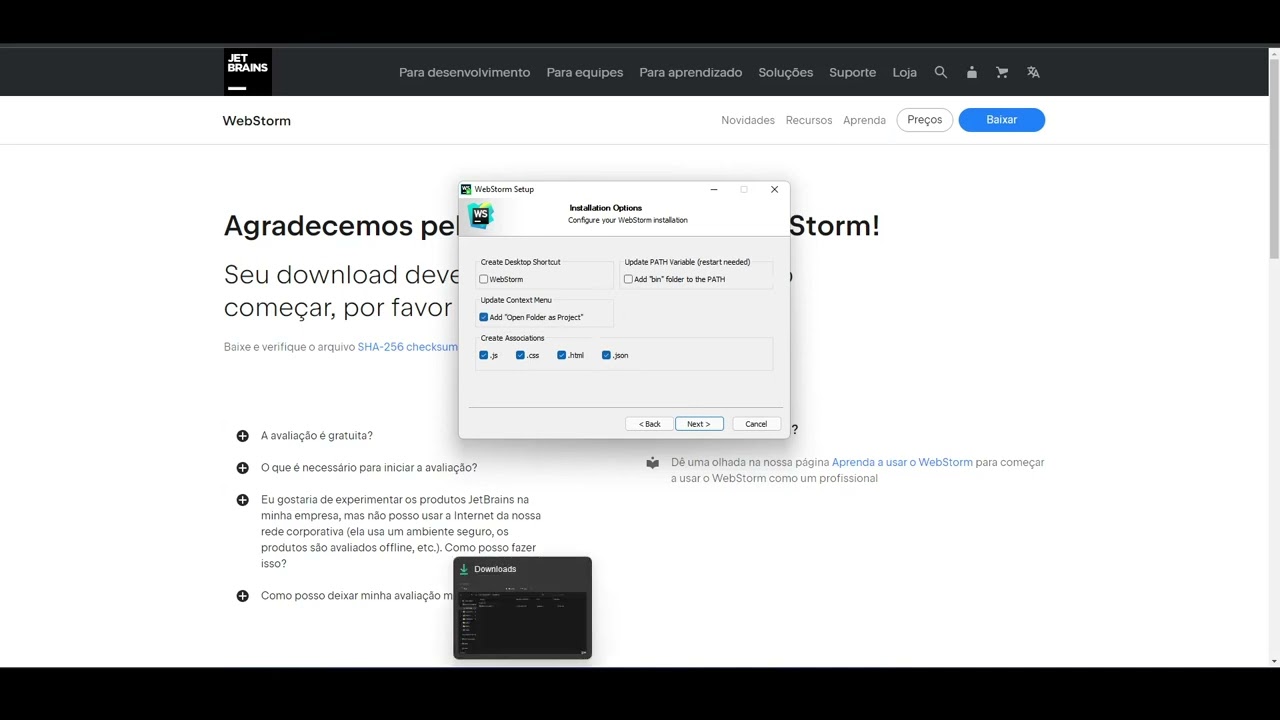Open the account profile icon
Viewport: 1280px width, 720px height.
972,72
